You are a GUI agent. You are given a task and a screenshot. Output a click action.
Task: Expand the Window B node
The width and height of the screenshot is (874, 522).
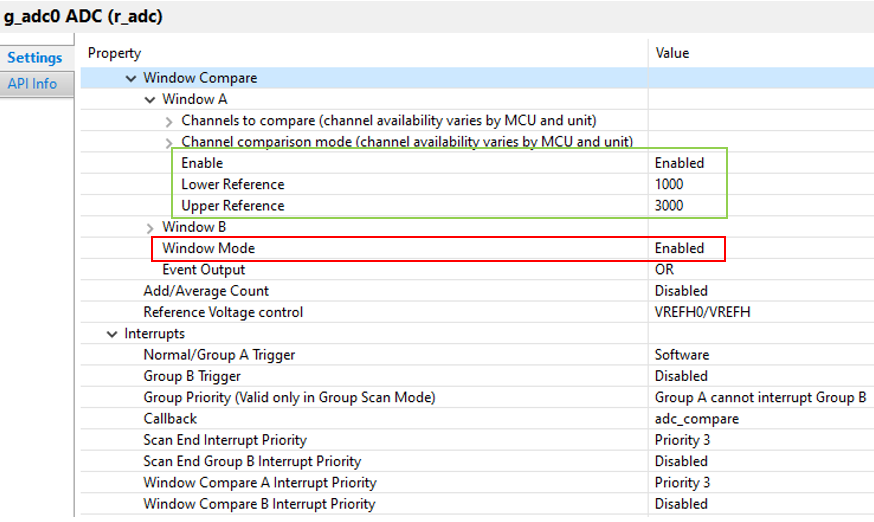point(150,228)
